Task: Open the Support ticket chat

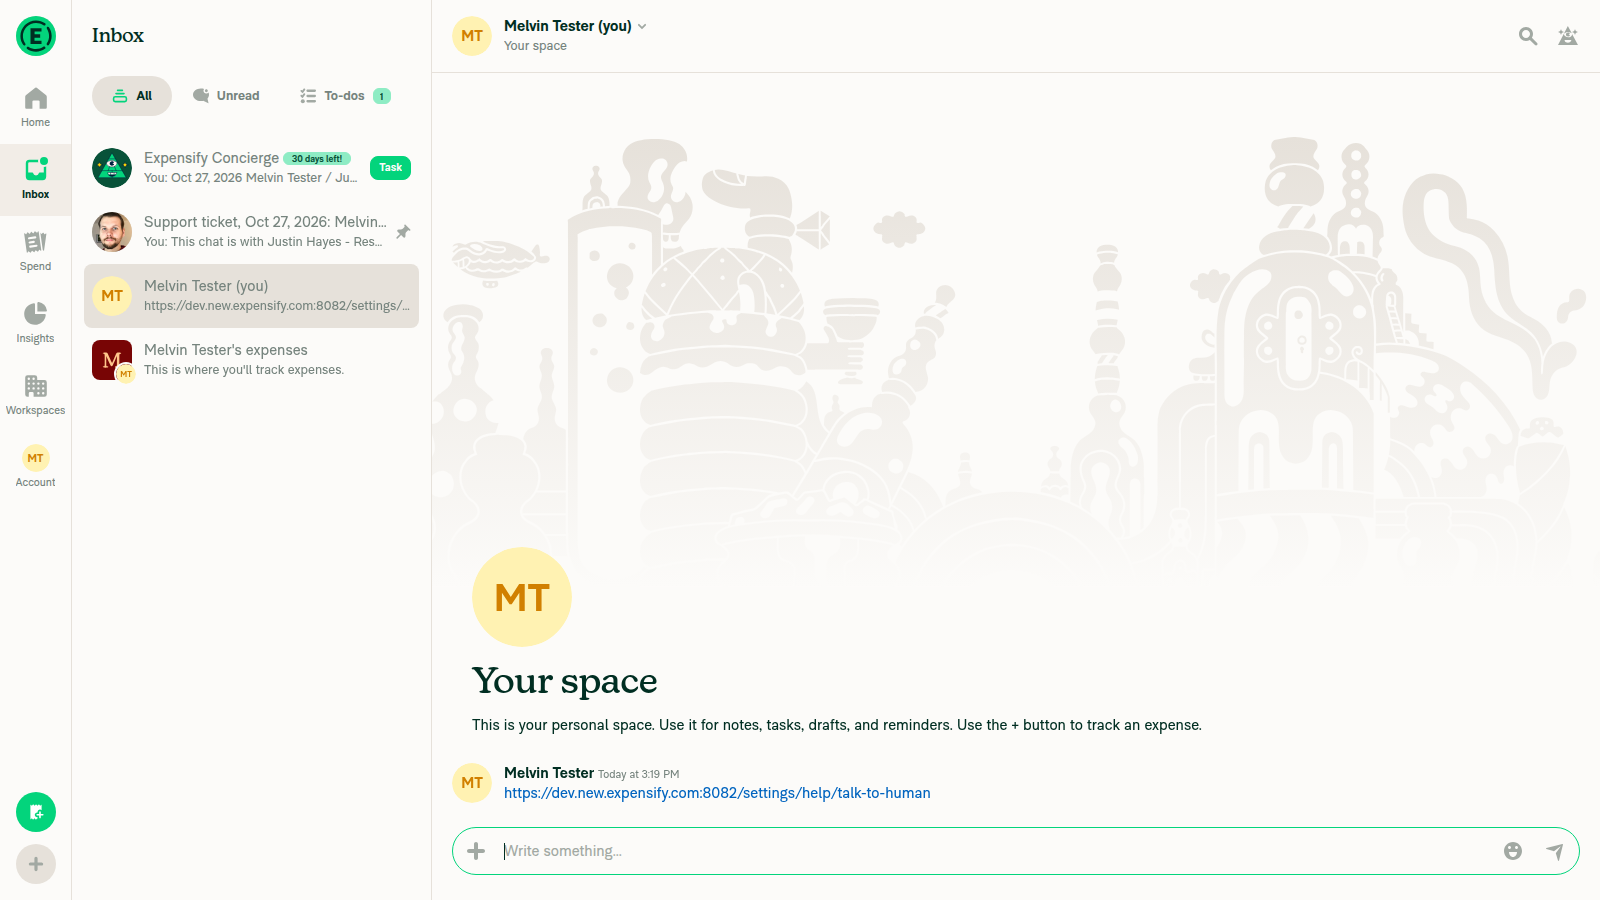Action: click(251, 232)
